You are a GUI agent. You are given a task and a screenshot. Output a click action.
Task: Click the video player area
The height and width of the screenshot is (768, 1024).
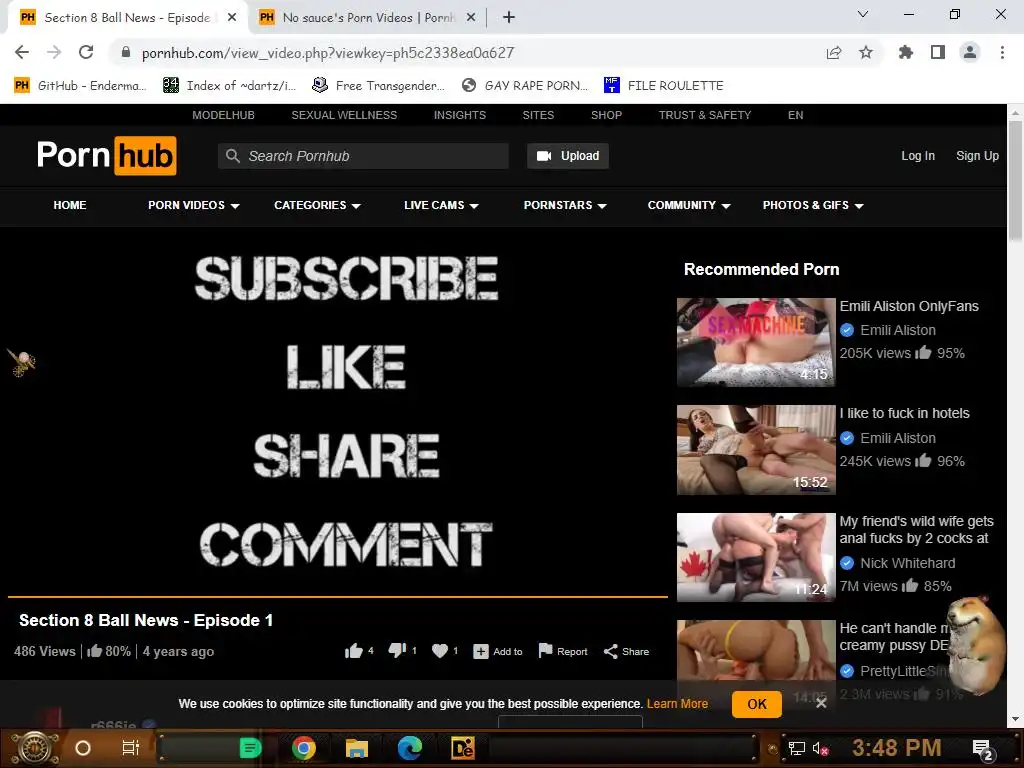click(x=338, y=411)
